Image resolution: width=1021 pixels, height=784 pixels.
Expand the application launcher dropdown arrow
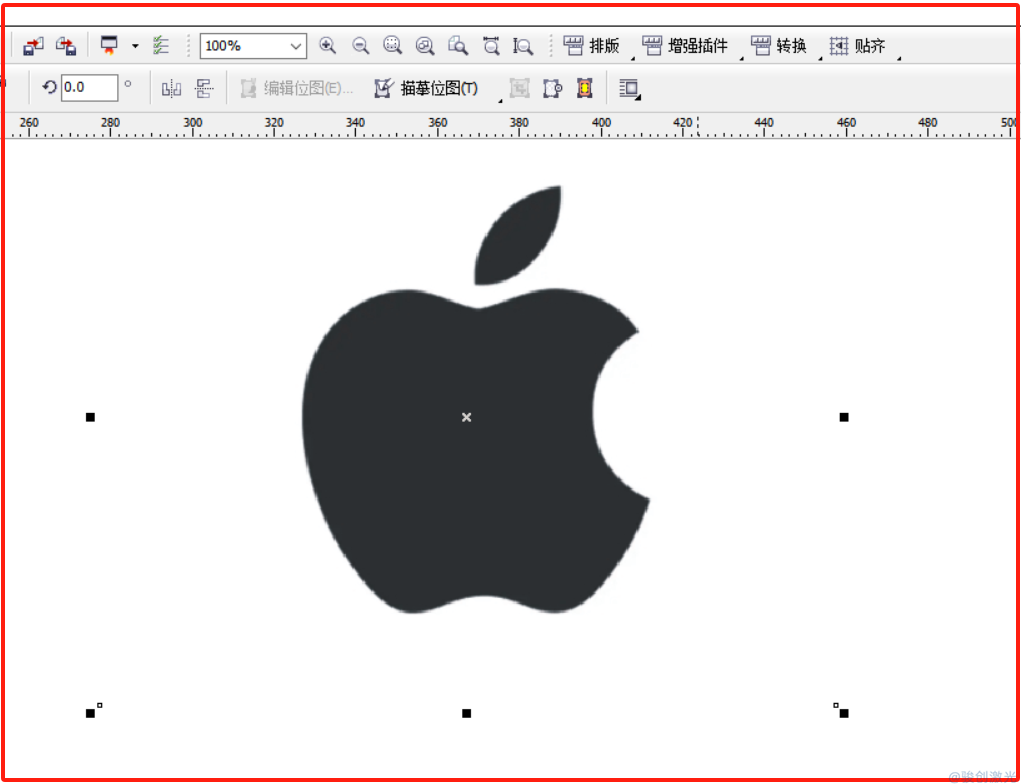tap(135, 46)
